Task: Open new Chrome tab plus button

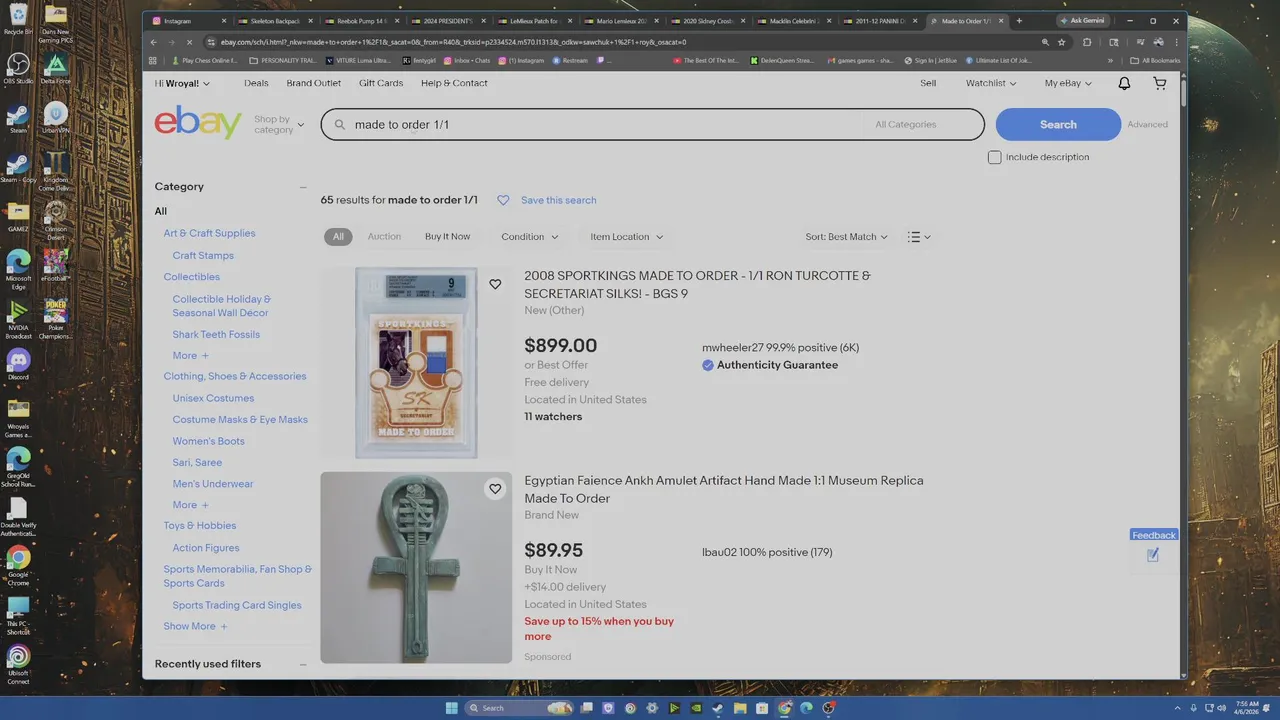Action: 1019,21
